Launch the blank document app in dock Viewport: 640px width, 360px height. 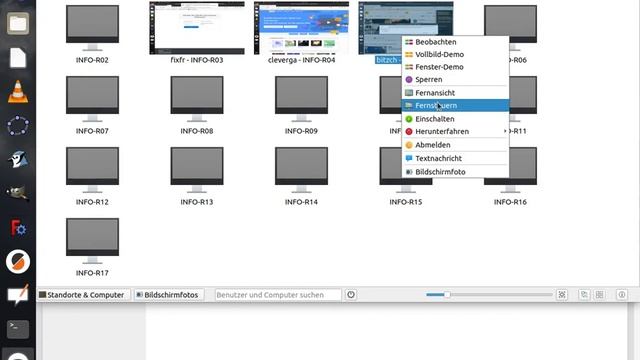point(18,58)
